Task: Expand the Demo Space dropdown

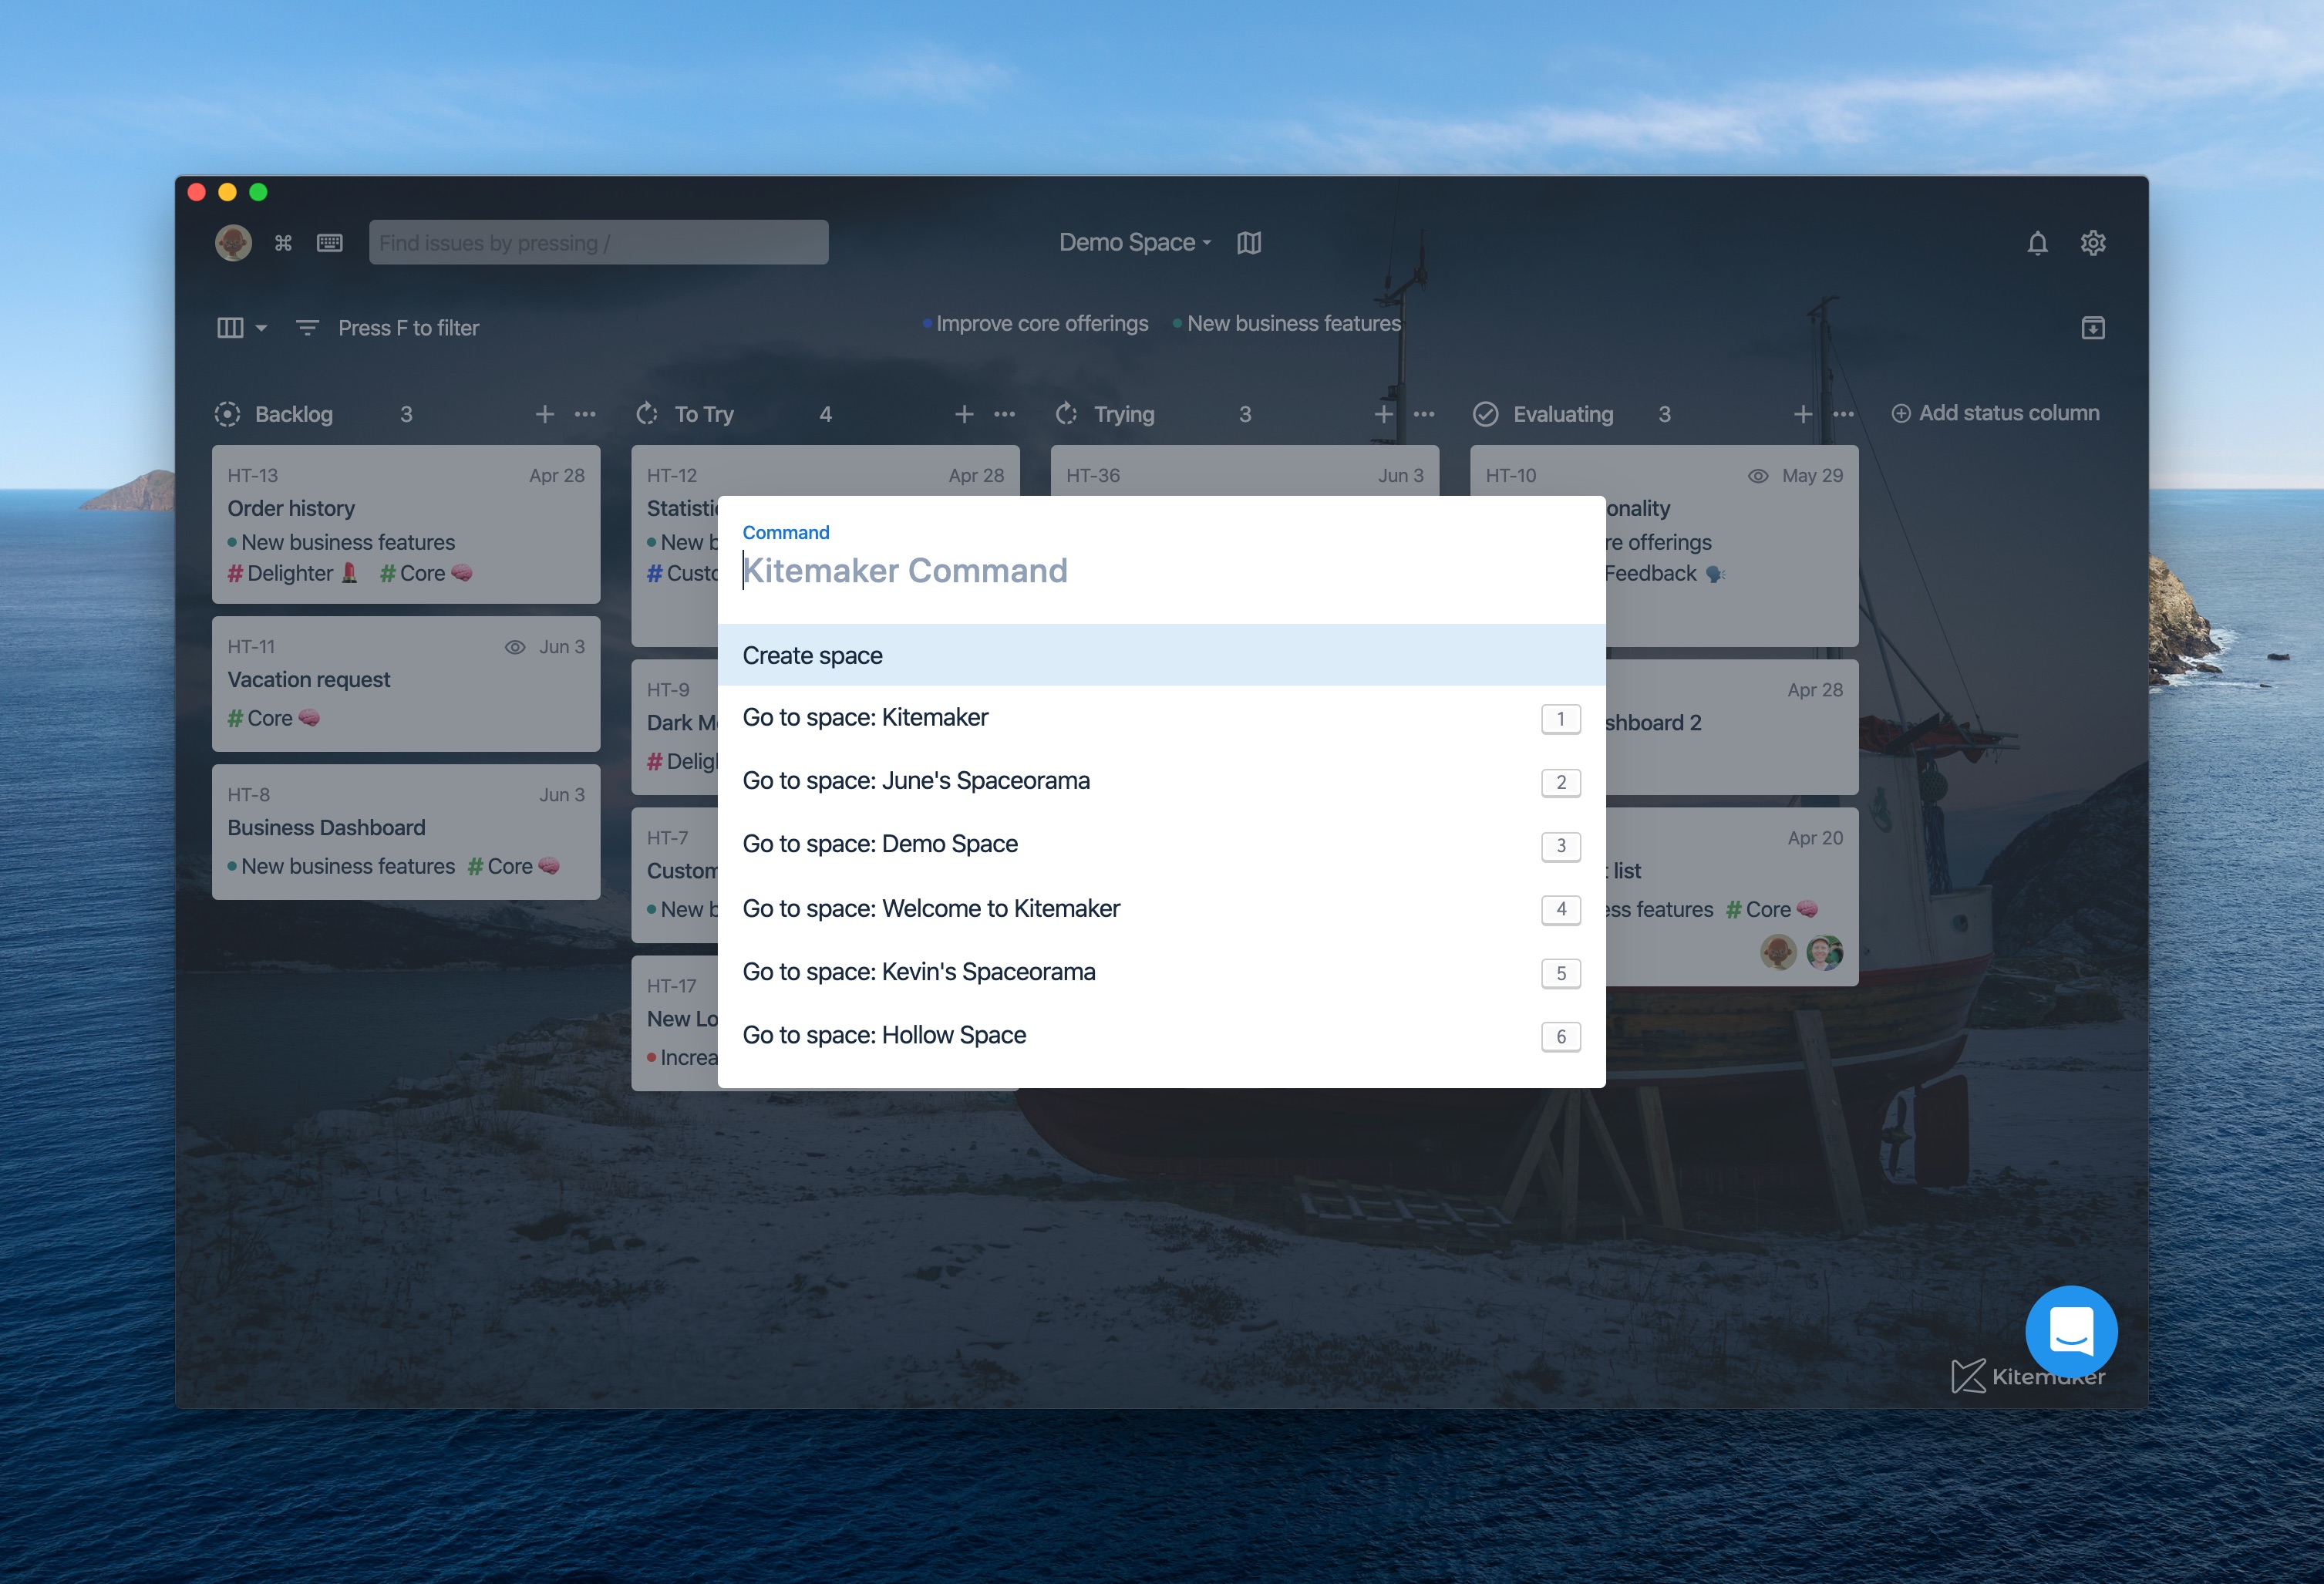Action: click(x=1134, y=243)
